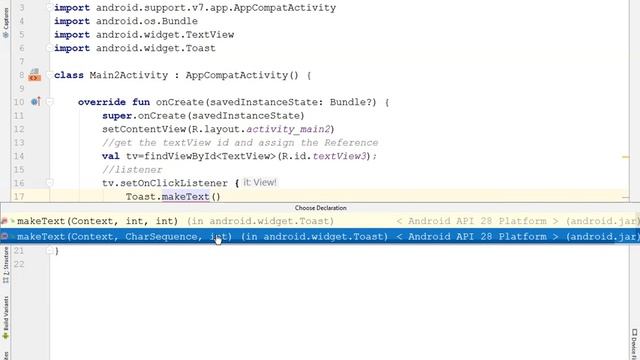640x360 pixels.
Task: Click line number 17 in the gutter
Action: click(19, 197)
